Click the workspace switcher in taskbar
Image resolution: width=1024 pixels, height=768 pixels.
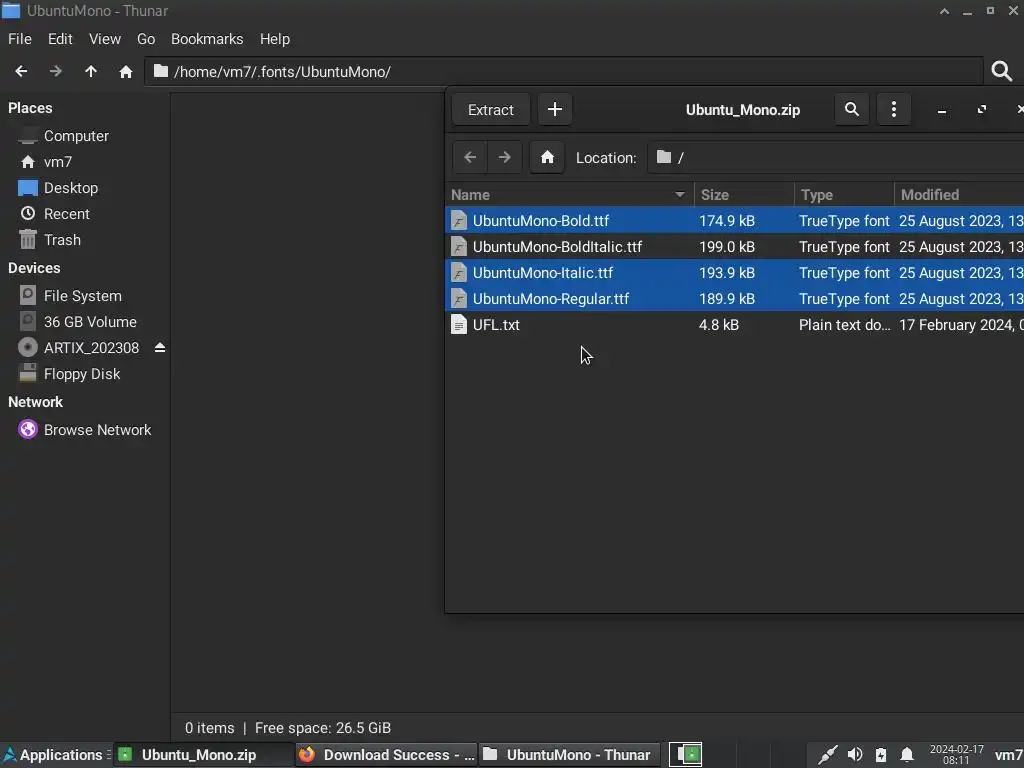point(685,755)
